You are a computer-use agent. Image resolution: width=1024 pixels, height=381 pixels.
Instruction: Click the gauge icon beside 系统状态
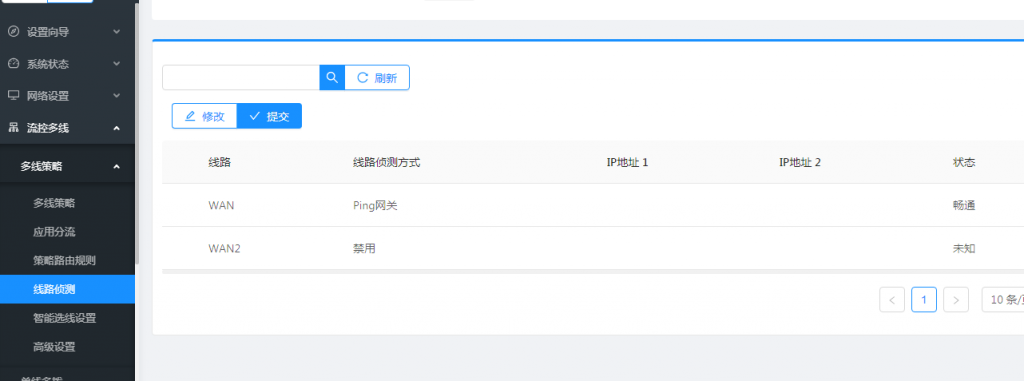point(13,63)
